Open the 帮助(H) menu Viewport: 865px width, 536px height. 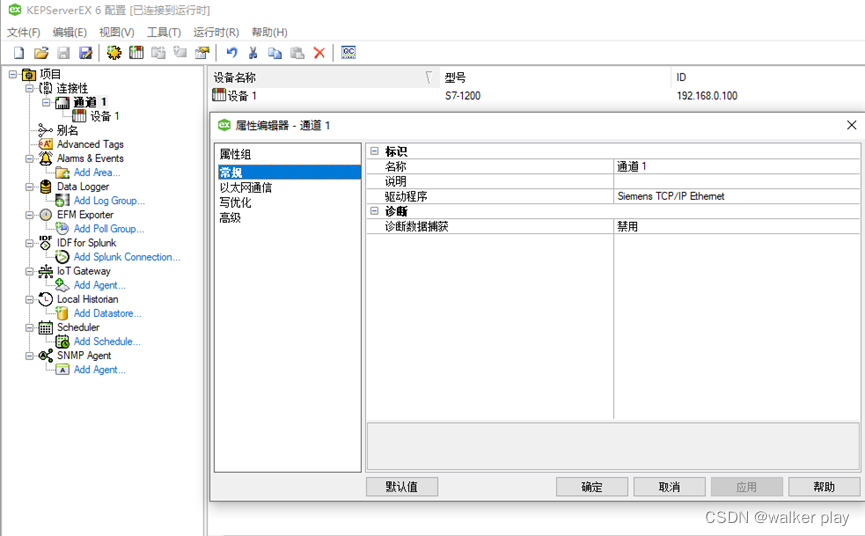point(269,33)
